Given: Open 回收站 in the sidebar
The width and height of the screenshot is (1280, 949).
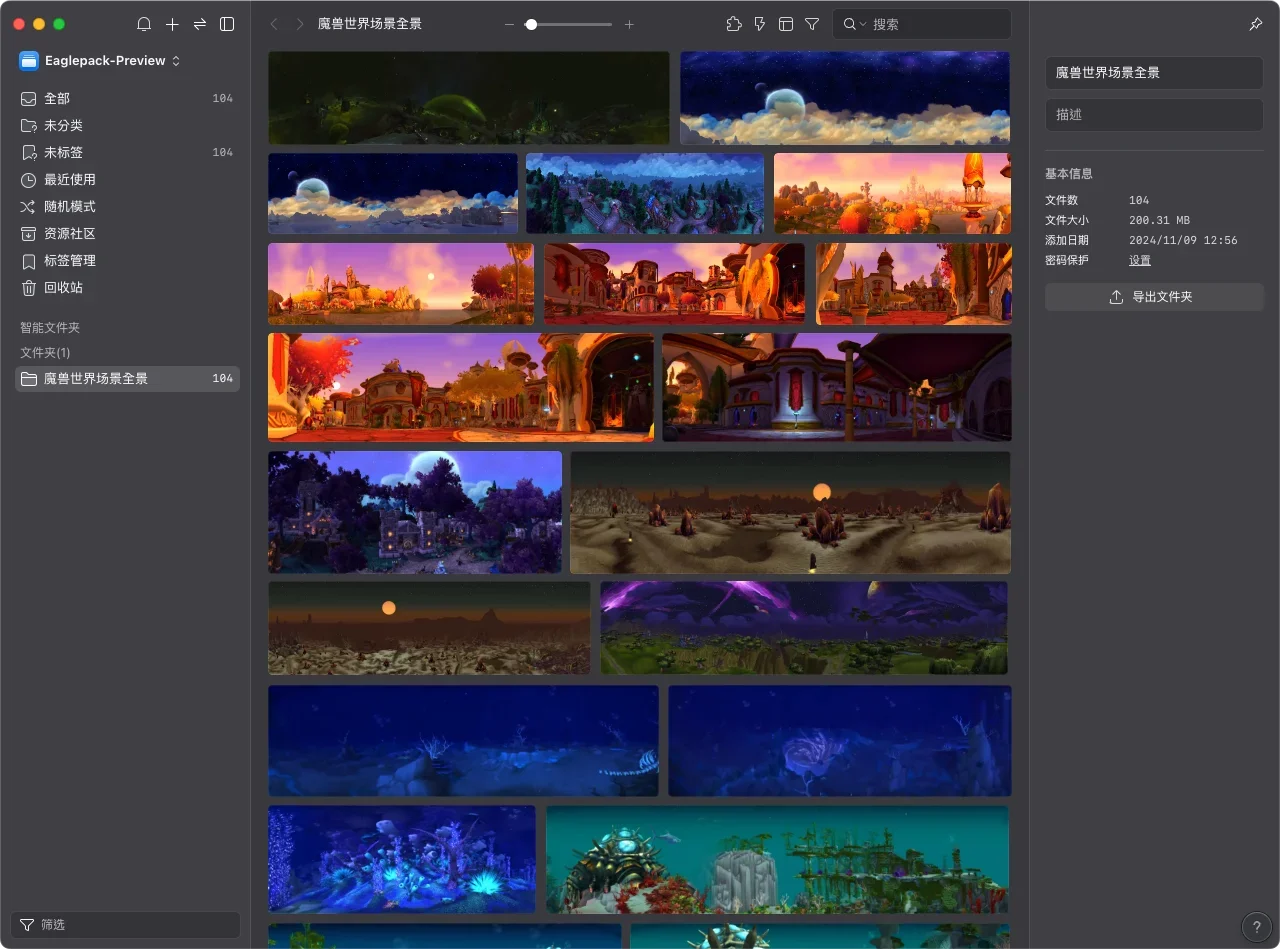Looking at the screenshot, I should pos(127,288).
